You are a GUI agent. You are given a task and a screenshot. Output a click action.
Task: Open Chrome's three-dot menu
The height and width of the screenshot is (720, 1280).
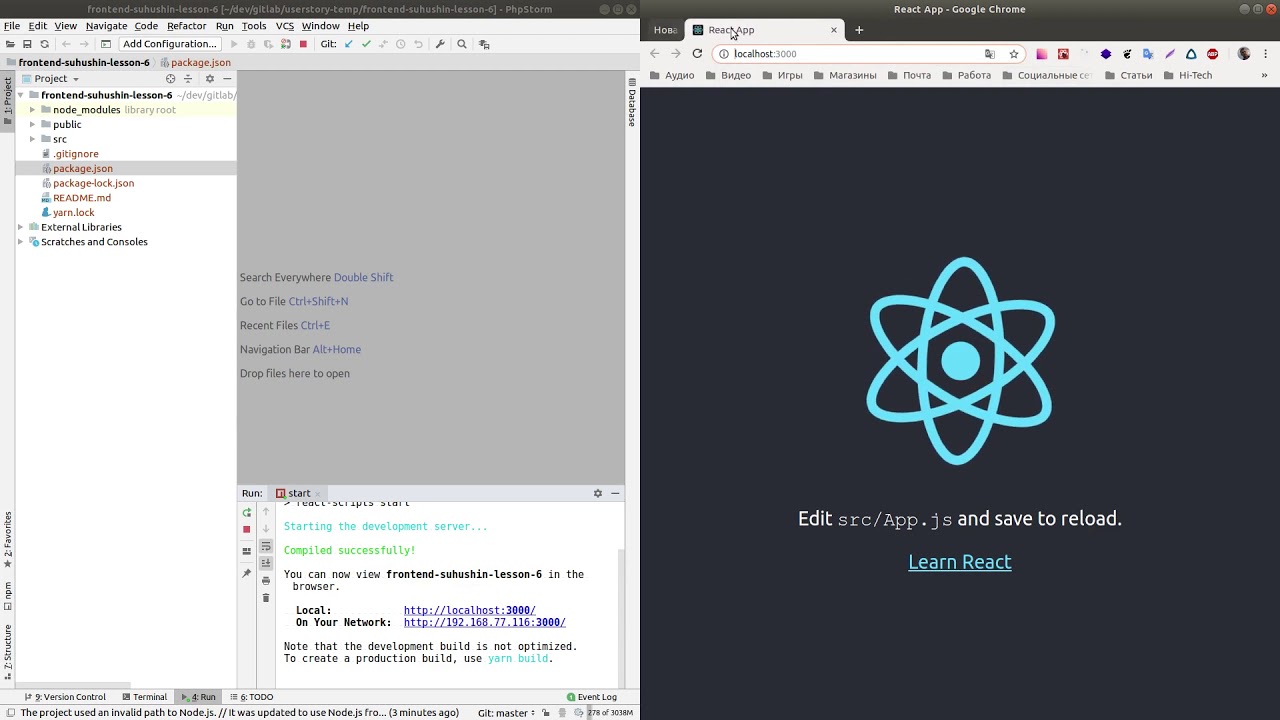[x=1267, y=54]
